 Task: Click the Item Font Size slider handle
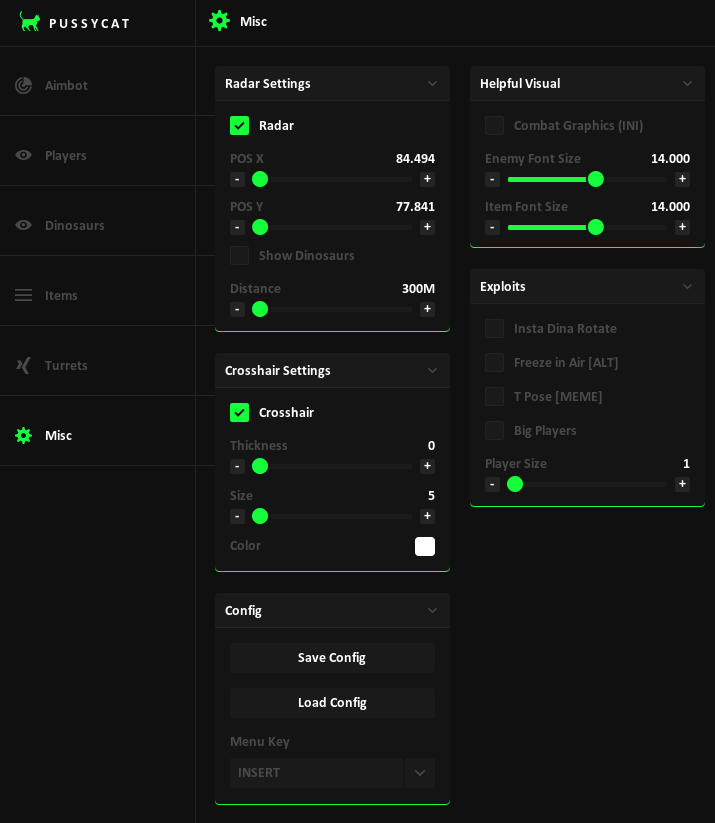[x=596, y=227]
